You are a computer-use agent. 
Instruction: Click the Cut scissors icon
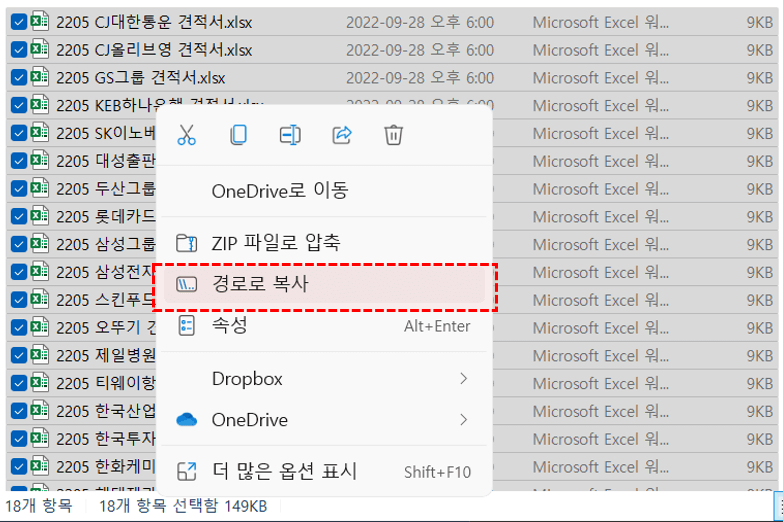[186, 135]
